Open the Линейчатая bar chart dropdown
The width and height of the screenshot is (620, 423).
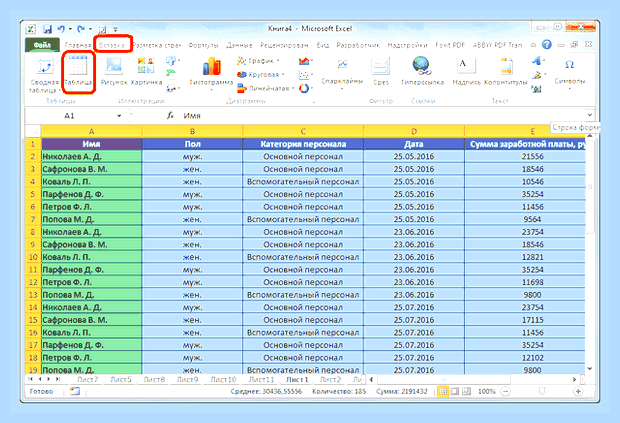click(265, 88)
